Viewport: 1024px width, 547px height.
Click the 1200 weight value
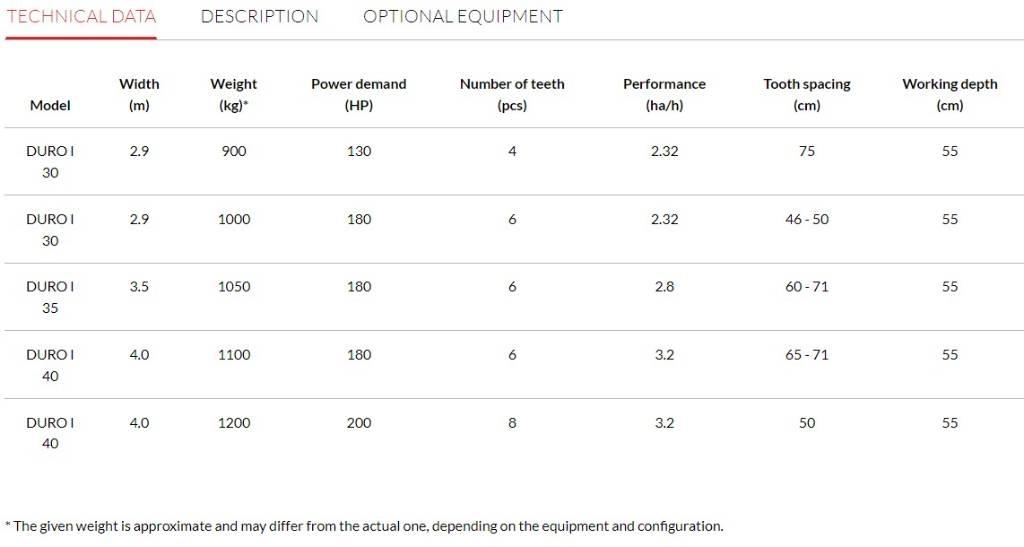[x=234, y=423]
